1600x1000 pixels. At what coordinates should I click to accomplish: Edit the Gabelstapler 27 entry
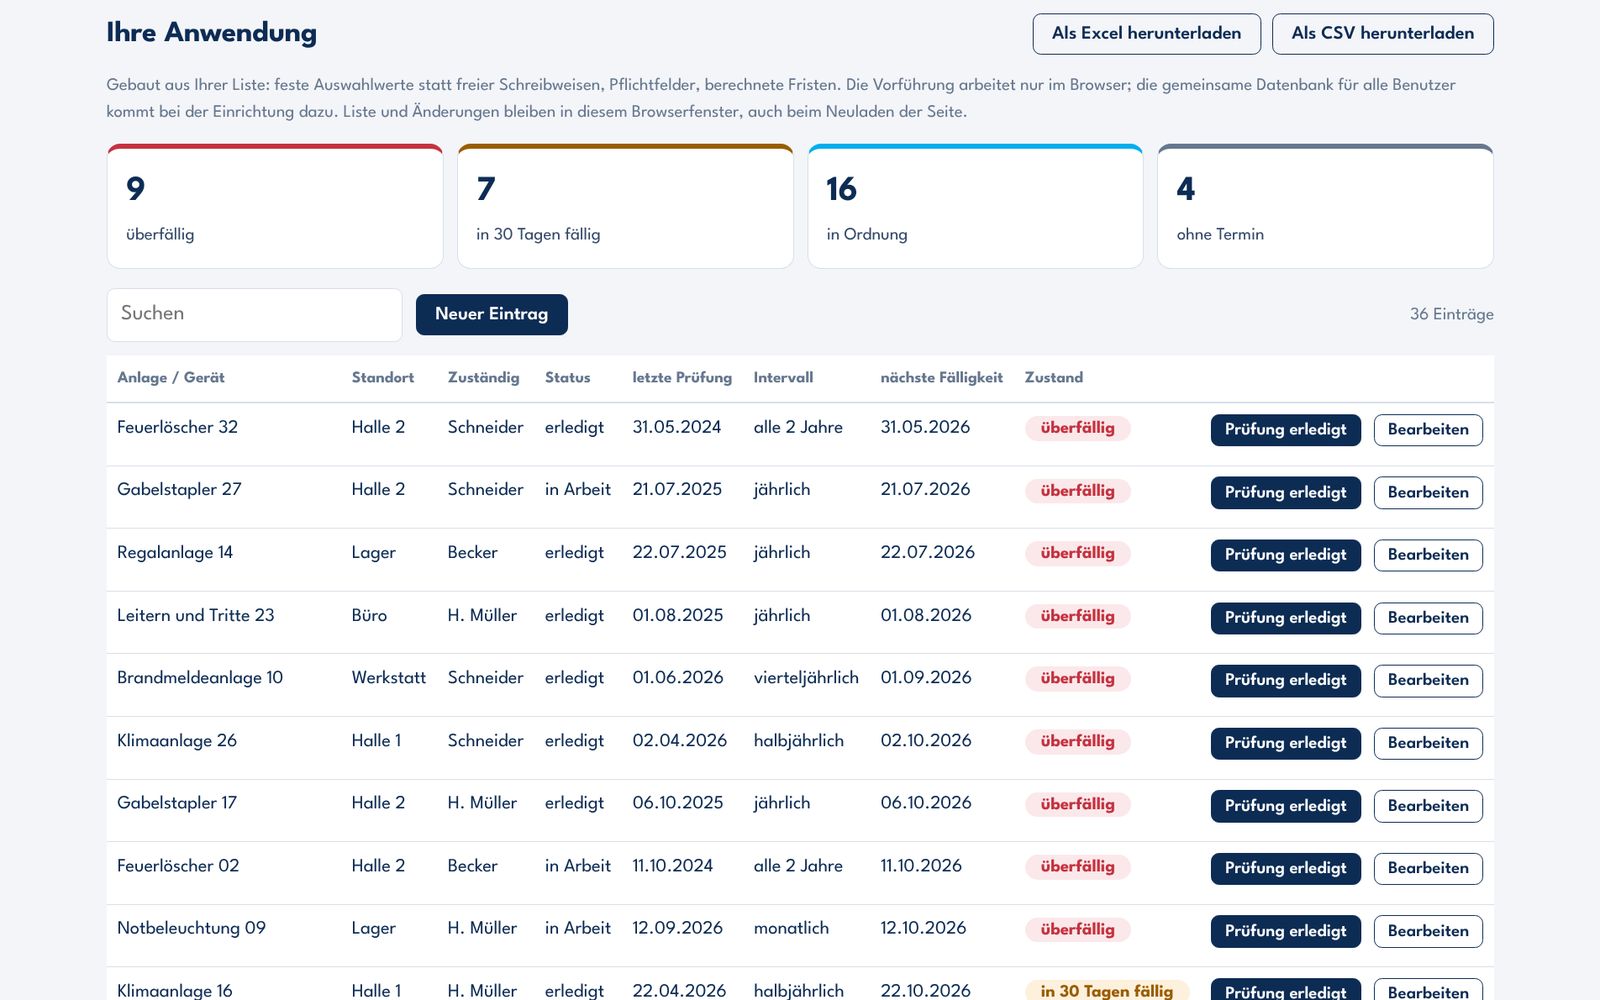[x=1428, y=492]
